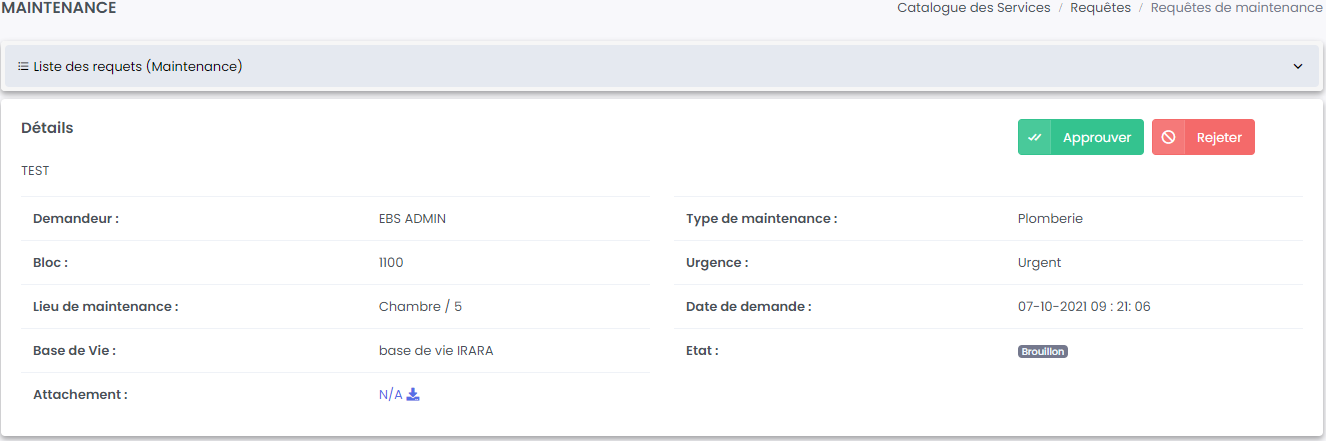This screenshot has width=1326, height=441.
Task: Click the Urgent urgency value
Action: coord(1039,263)
